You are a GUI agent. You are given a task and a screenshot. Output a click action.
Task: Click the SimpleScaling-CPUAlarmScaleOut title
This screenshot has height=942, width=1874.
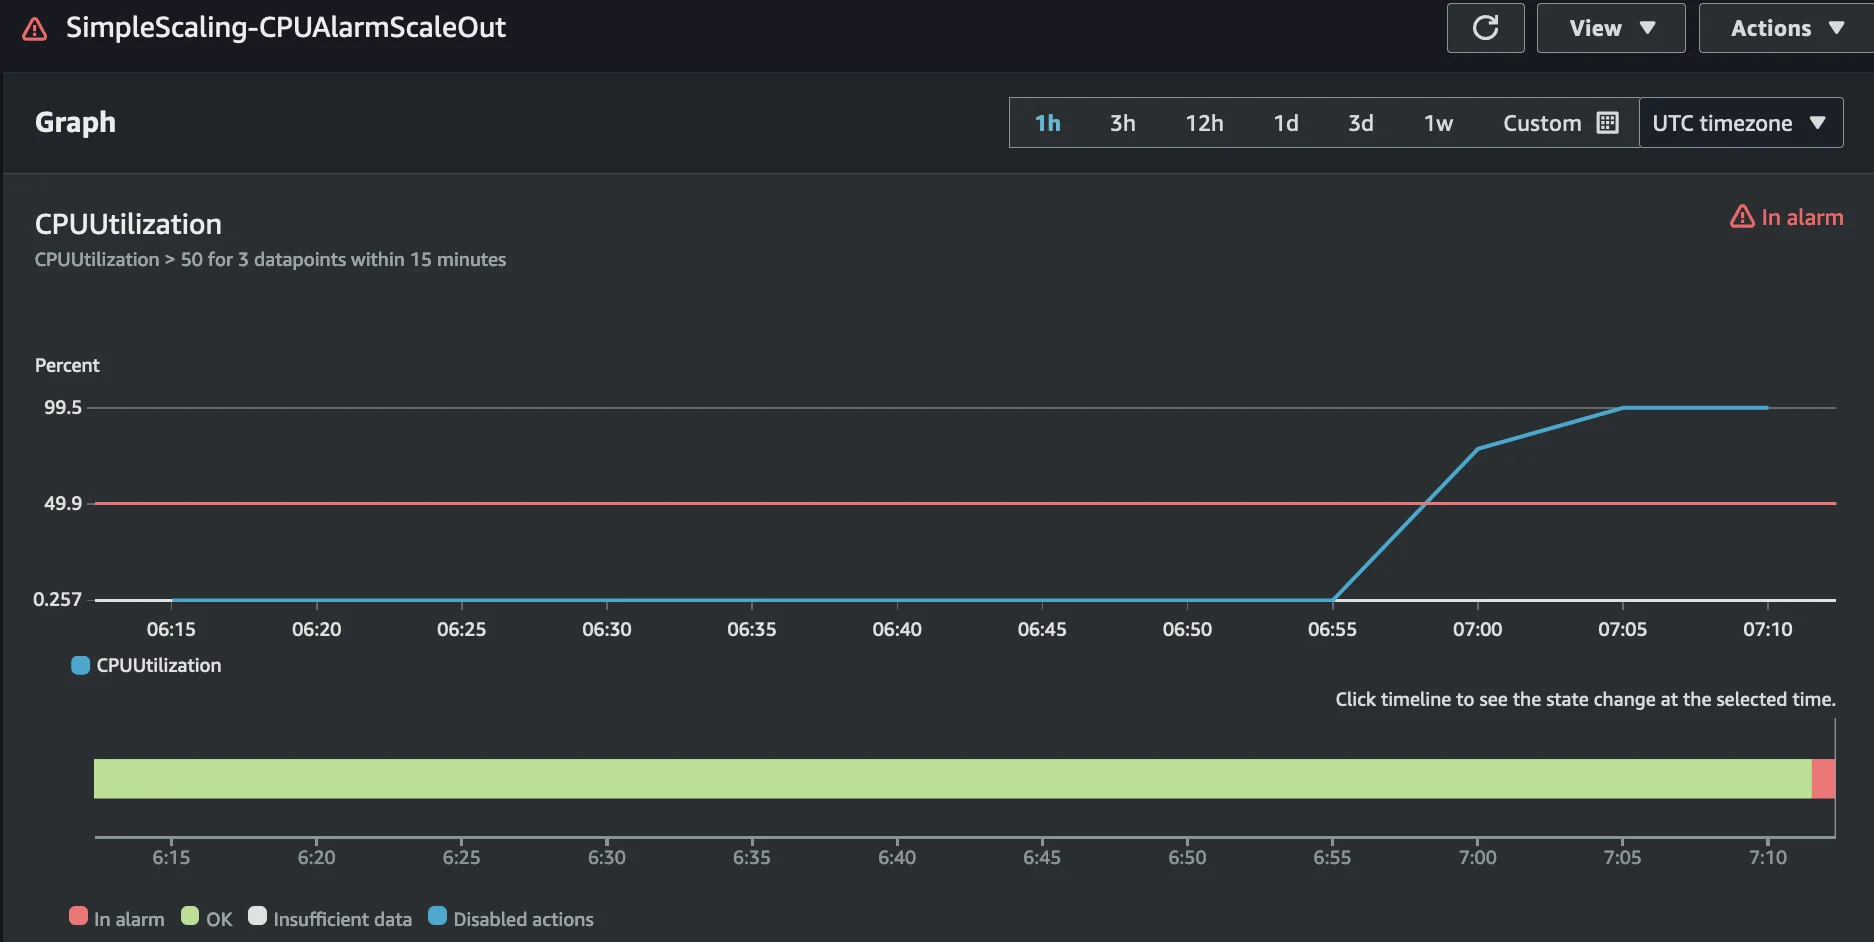click(x=286, y=27)
